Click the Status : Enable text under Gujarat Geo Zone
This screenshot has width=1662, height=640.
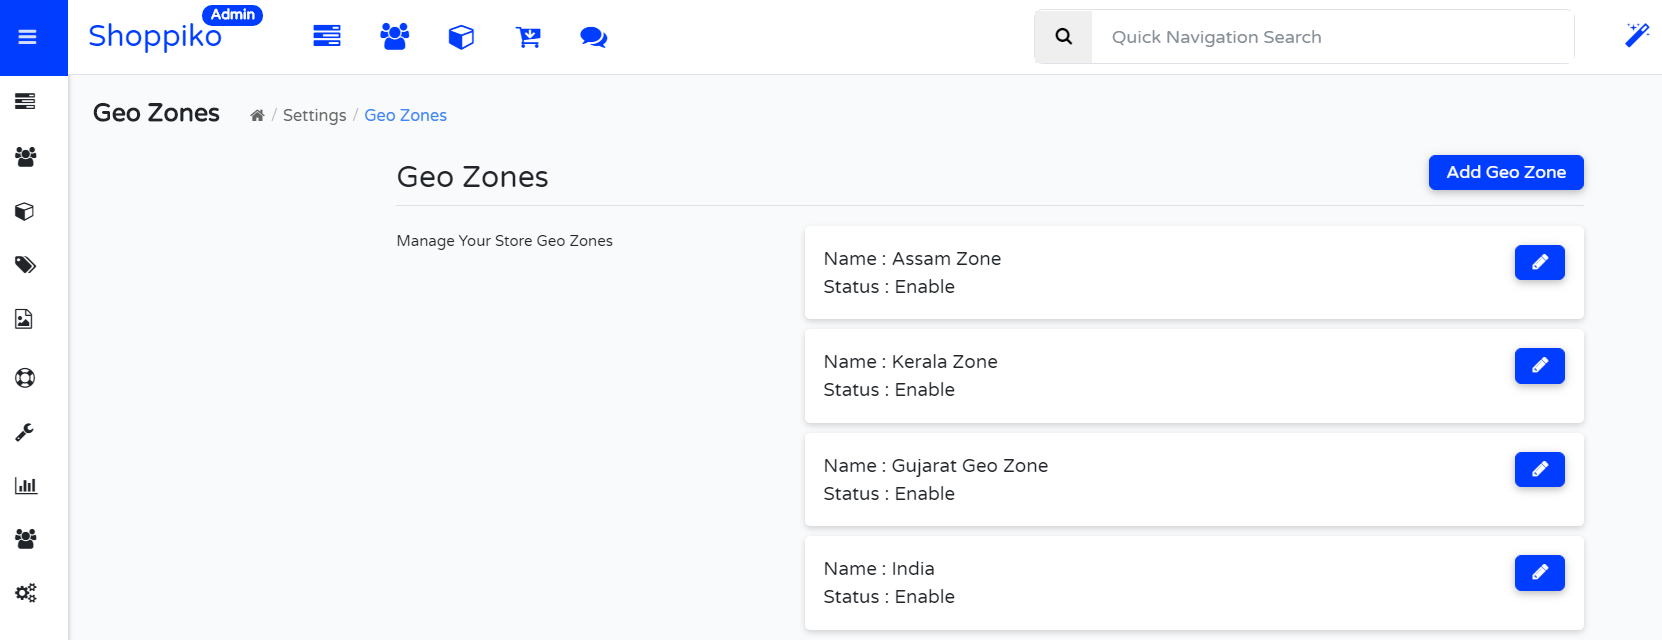click(x=889, y=494)
